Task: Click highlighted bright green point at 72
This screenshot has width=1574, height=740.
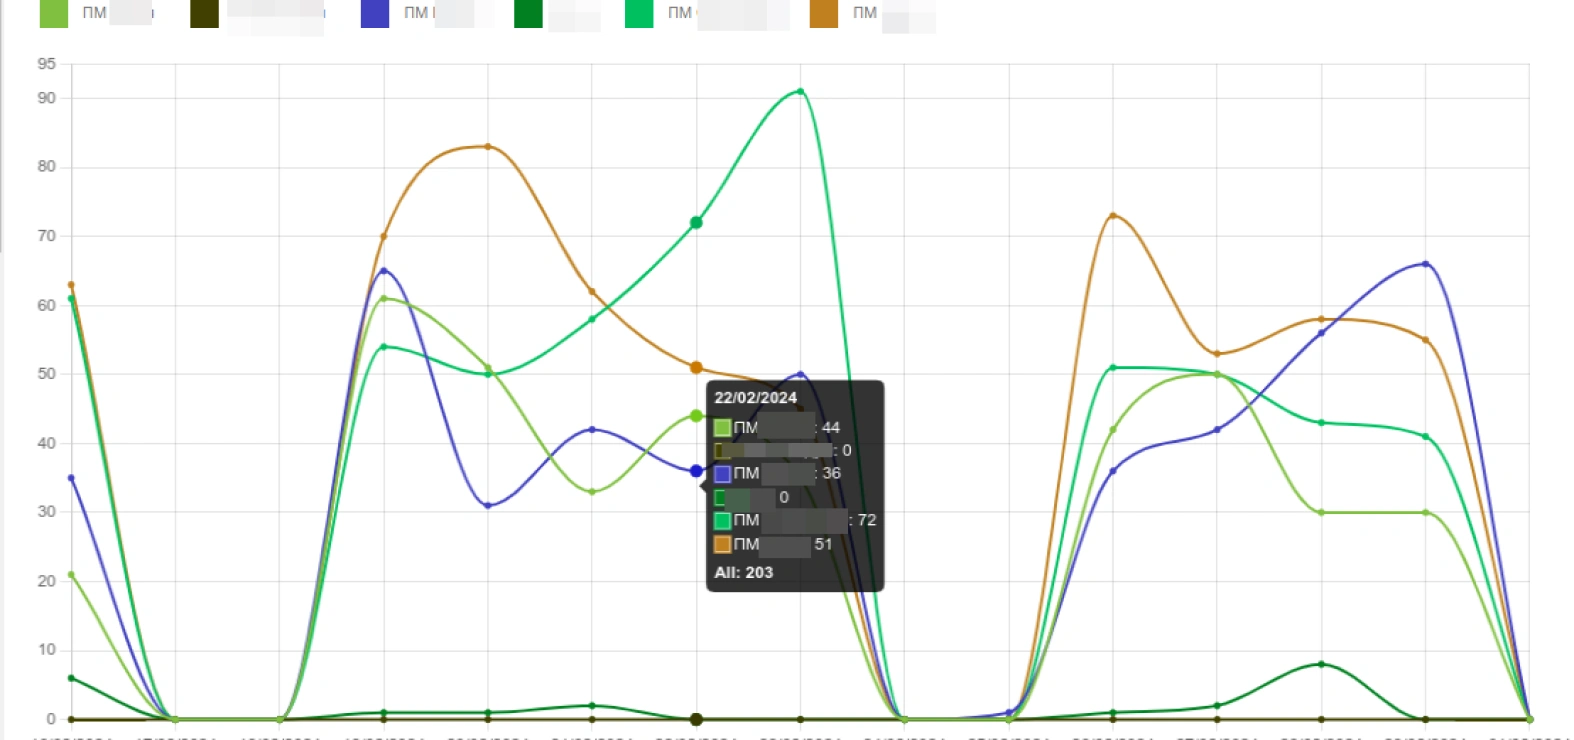Action: pos(696,223)
